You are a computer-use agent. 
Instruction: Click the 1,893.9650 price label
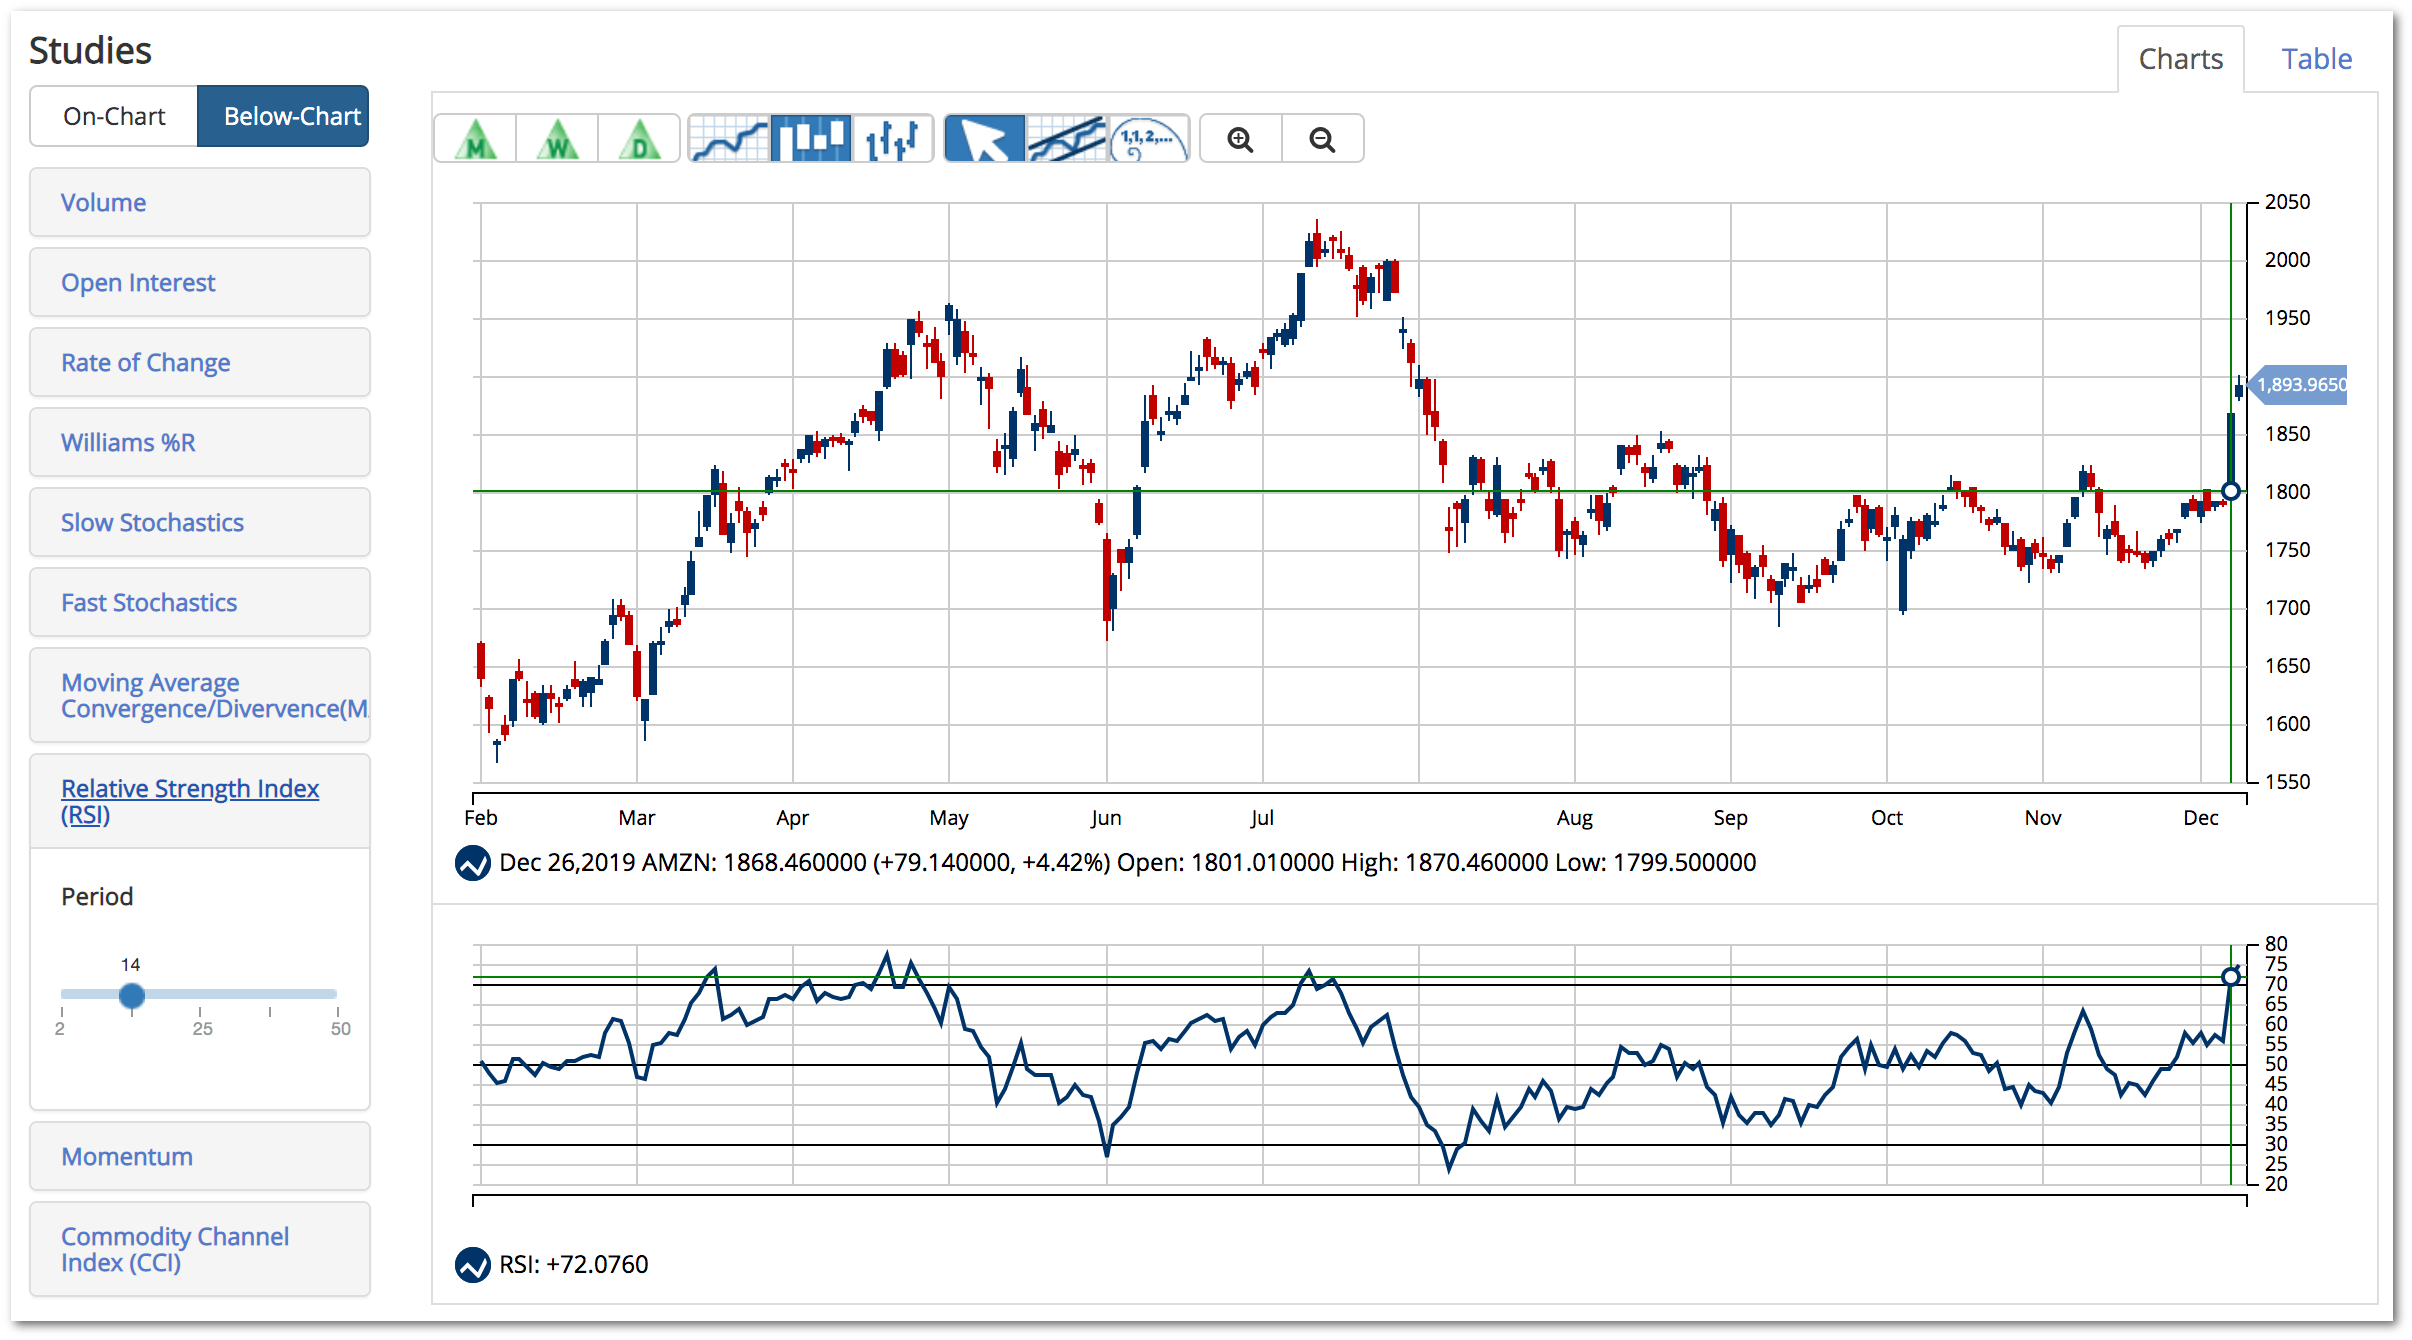pos(2300,385)
